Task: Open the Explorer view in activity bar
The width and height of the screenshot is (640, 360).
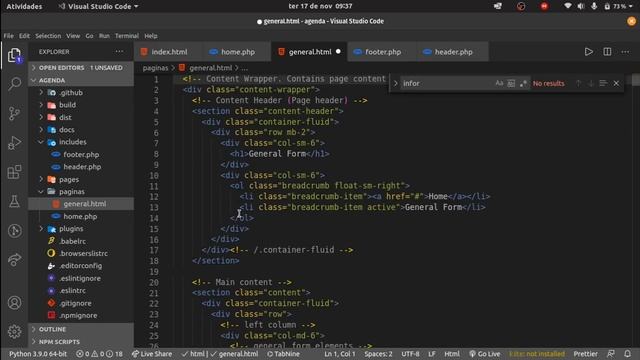Action: [x=14, y=55]
